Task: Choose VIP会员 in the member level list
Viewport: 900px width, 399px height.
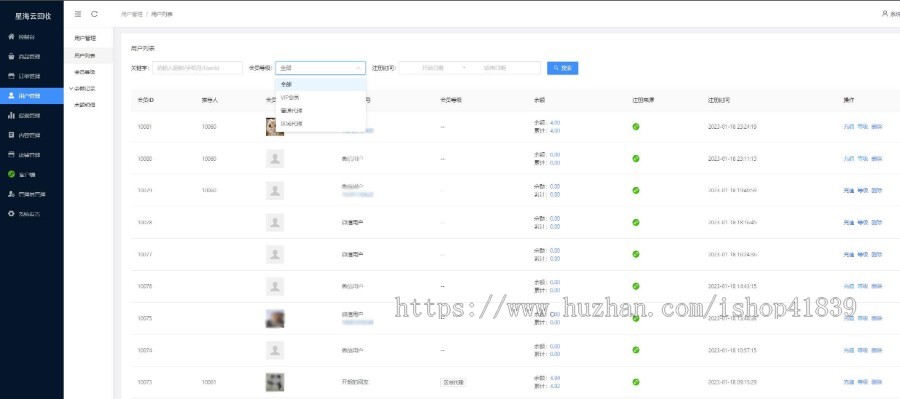Action: coord(321,98)
